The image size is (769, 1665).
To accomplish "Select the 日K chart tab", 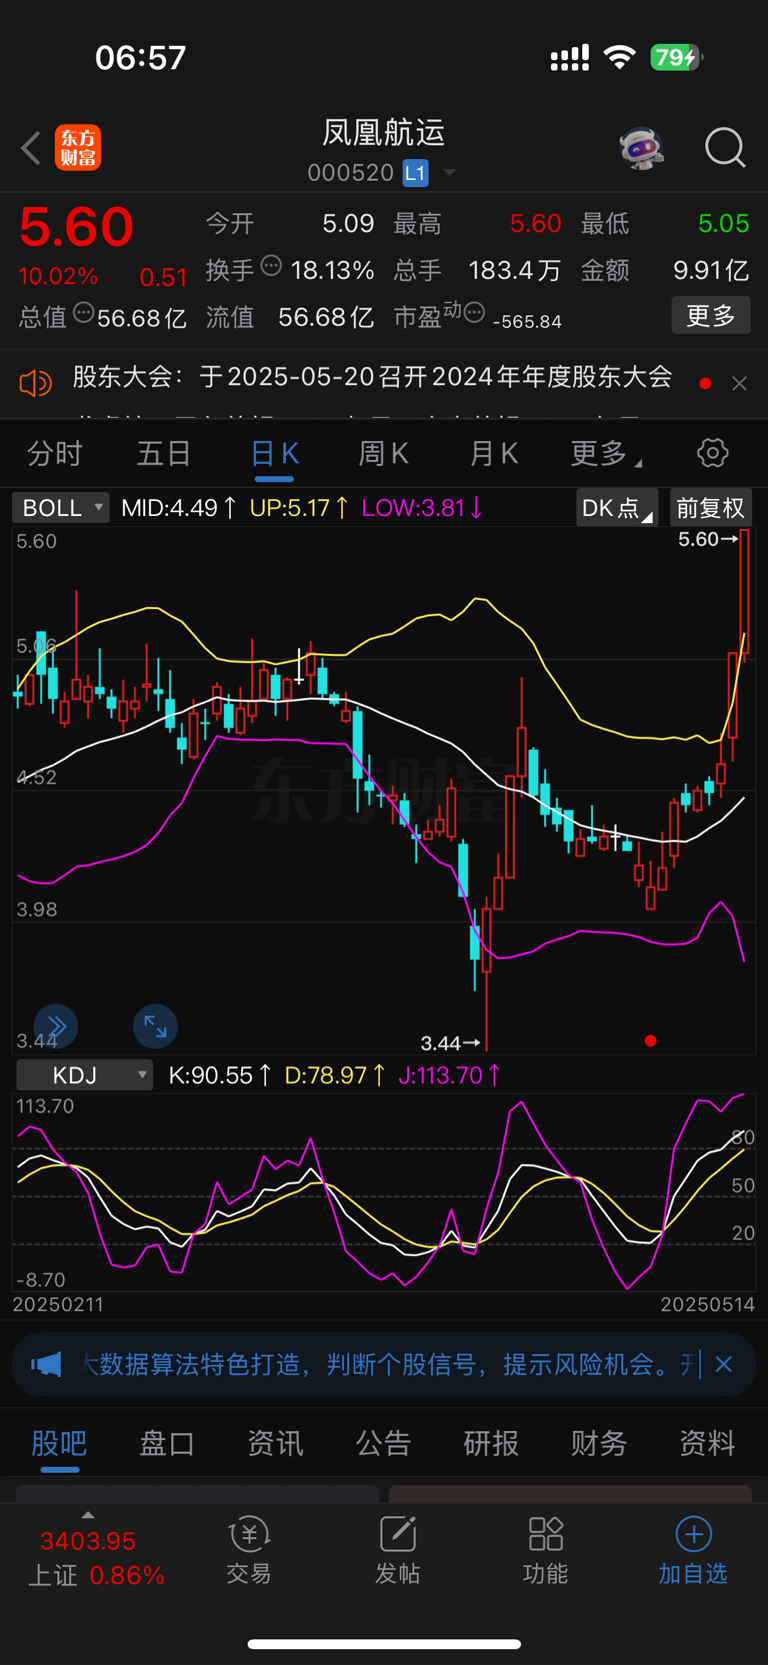I will coord(274,454).
